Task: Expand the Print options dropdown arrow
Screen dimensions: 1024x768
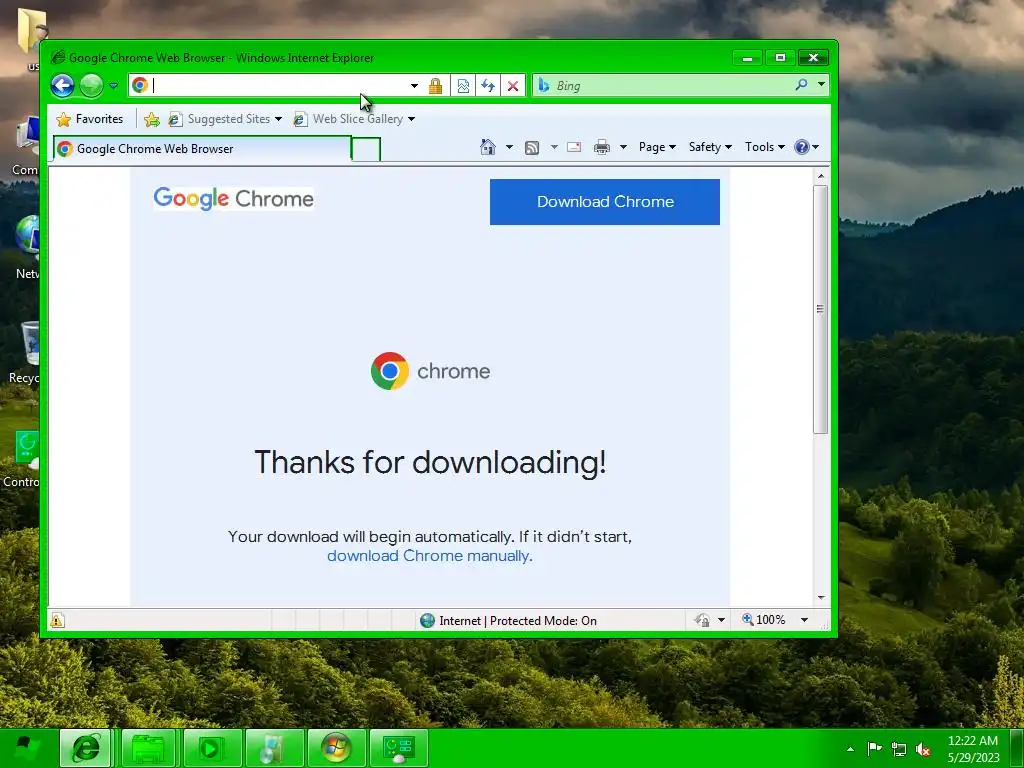Action: pos(623,147)
